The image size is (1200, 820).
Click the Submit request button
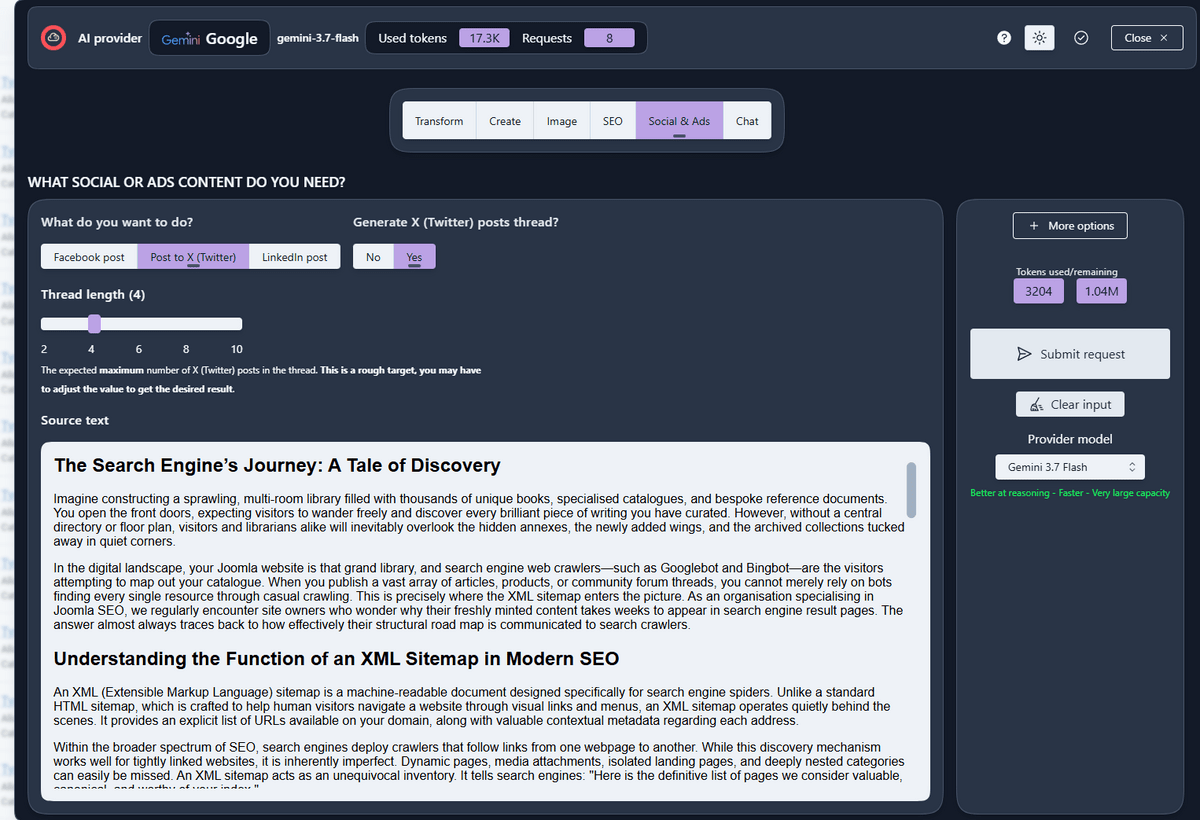(1070, 354)
